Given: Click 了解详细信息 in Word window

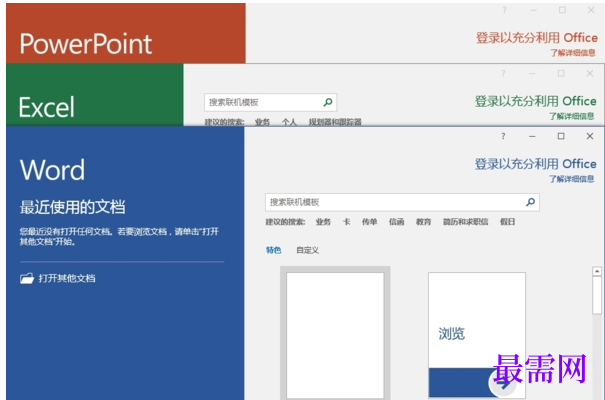Looking at the screenshot, I should [572, 179].
